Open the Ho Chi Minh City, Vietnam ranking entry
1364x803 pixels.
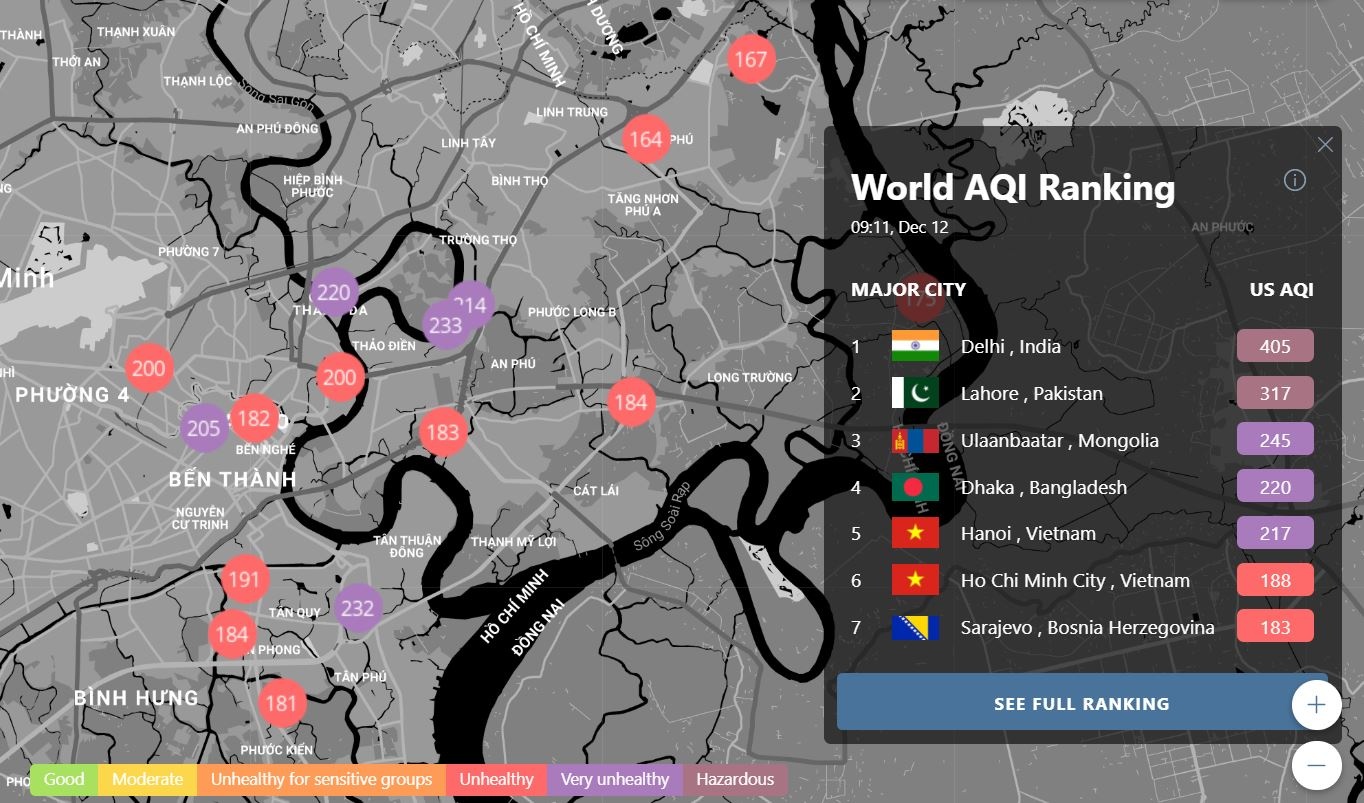[1075, 580]
